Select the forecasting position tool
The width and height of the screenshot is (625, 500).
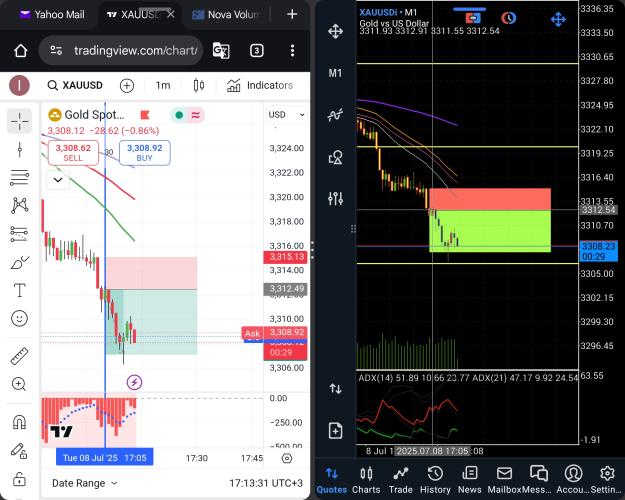point(20,234)
